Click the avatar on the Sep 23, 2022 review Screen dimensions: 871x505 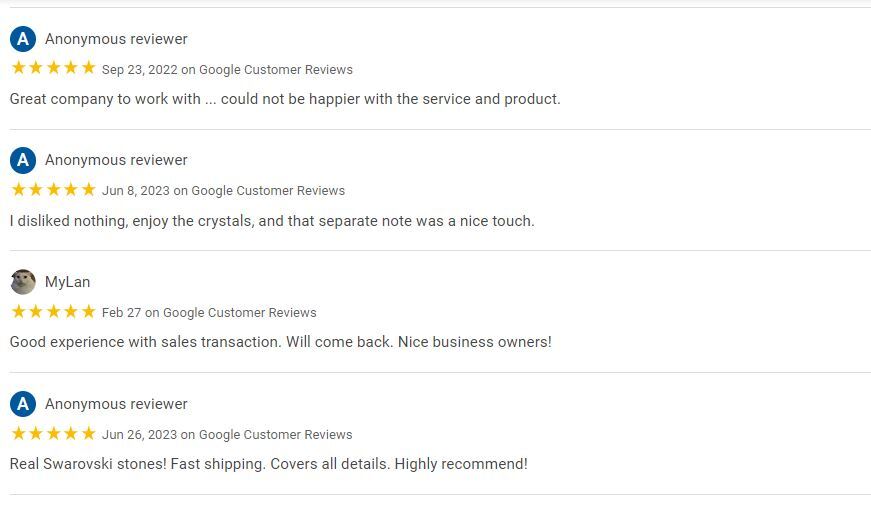click(x=23, y=39)
